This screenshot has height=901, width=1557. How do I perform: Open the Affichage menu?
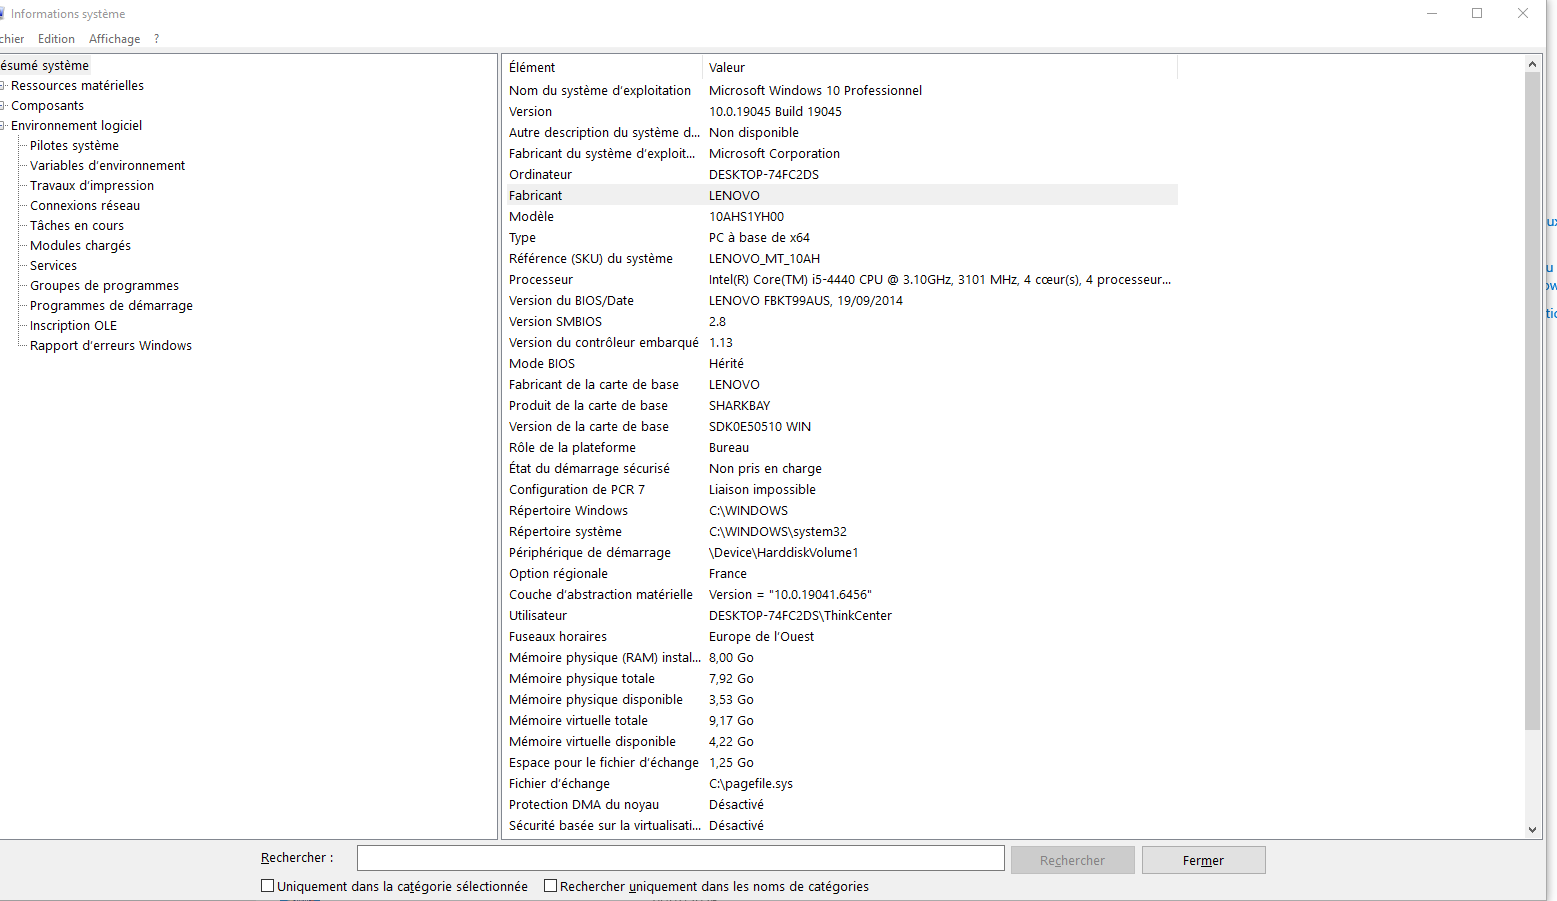114,39
